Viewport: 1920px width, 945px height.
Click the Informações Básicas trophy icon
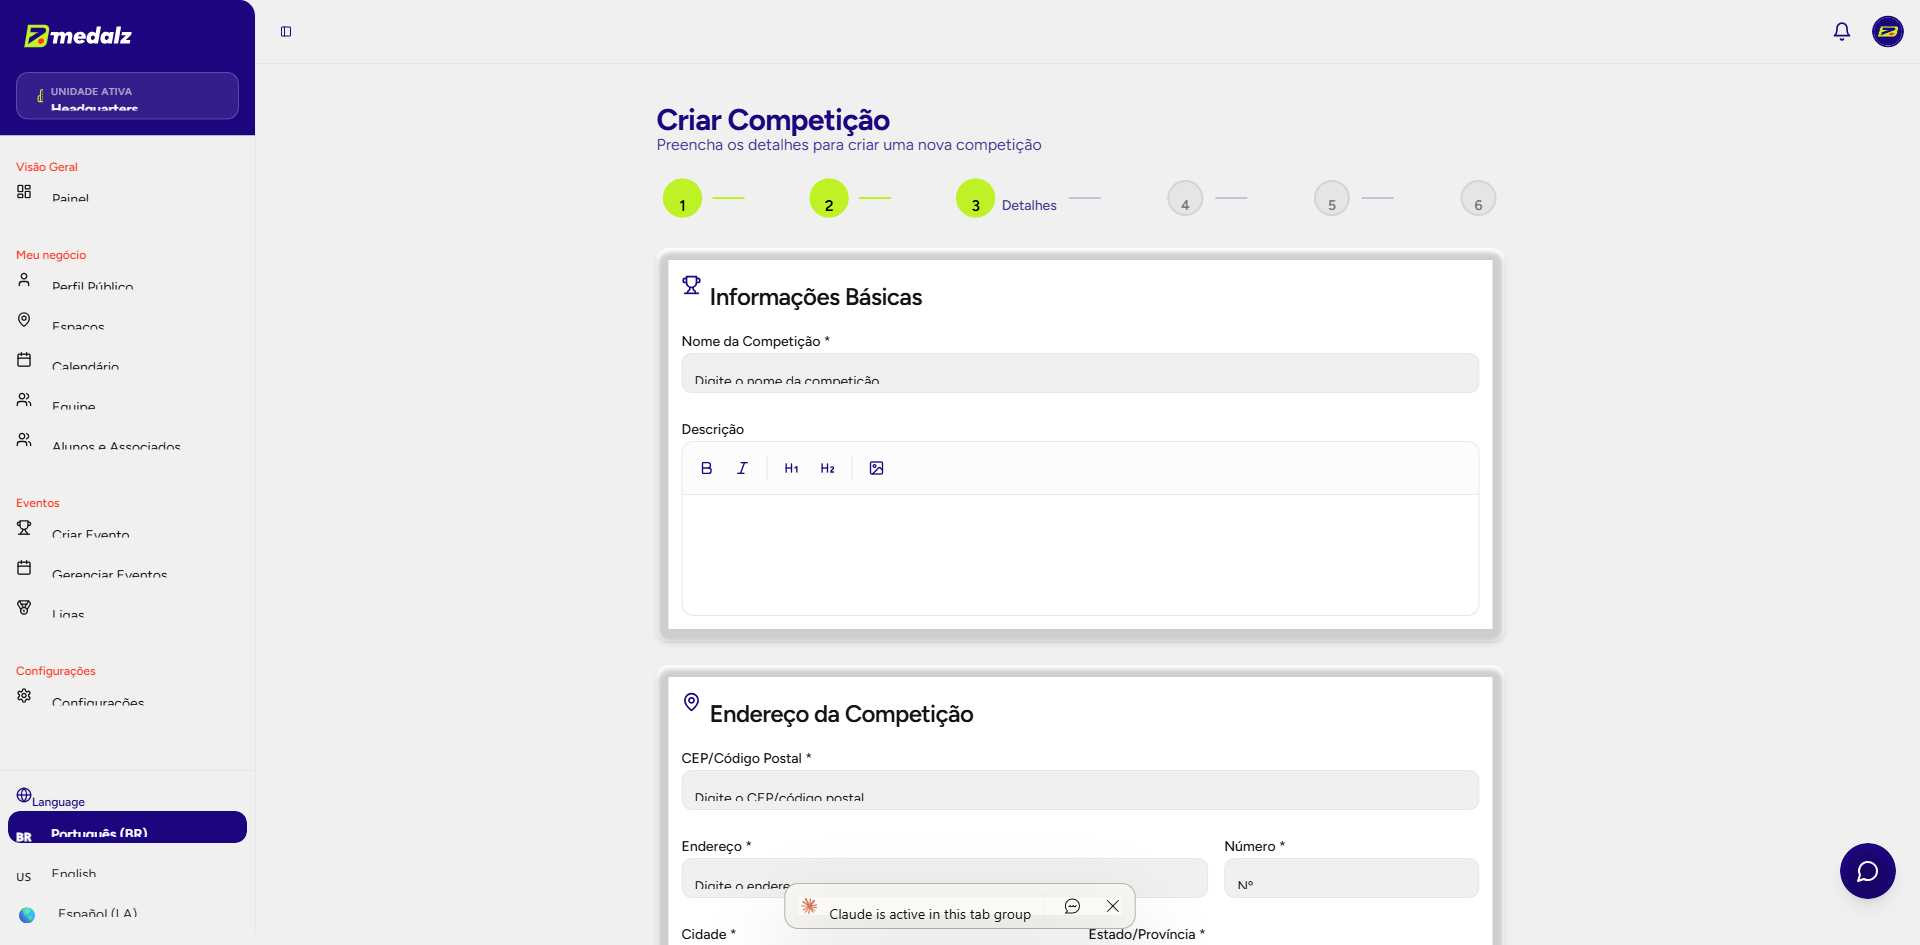point(691,285)
